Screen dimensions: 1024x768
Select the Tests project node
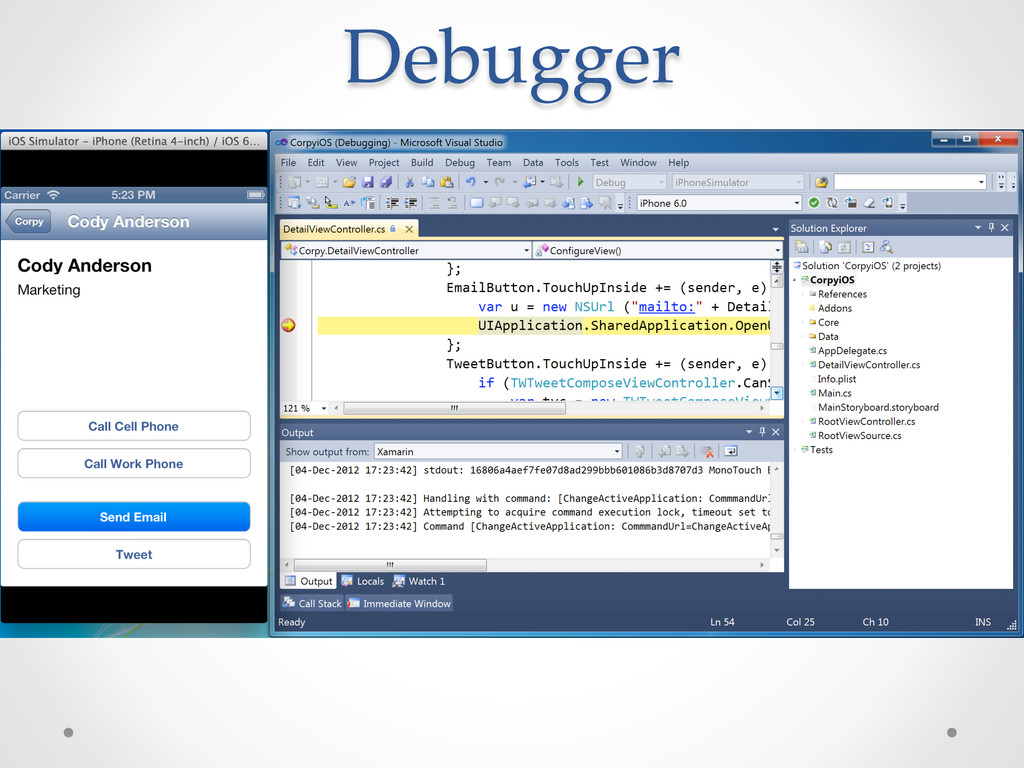[x=821, y=450]
